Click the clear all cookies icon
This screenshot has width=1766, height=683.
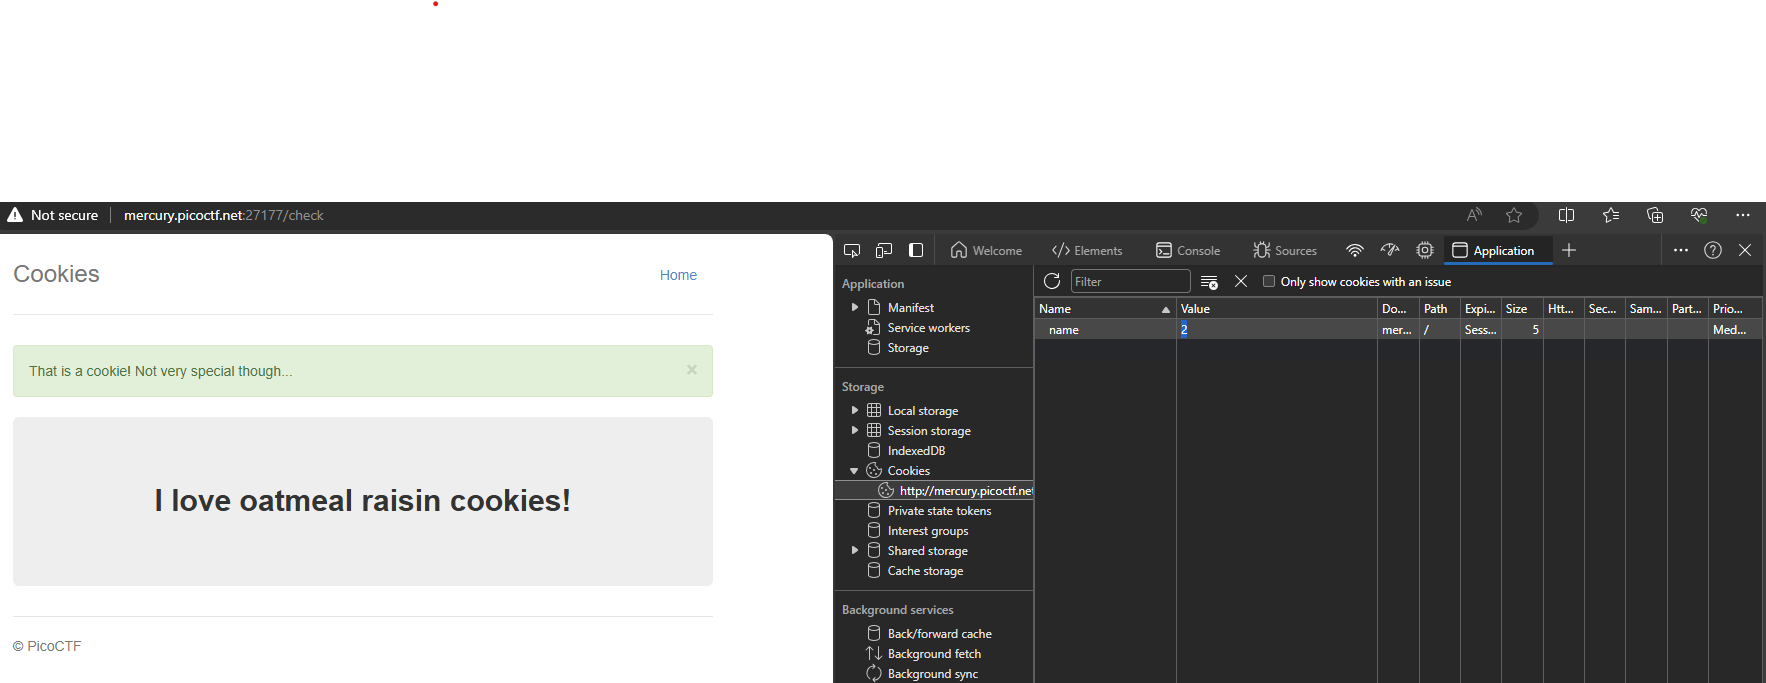click(1209, 282)
